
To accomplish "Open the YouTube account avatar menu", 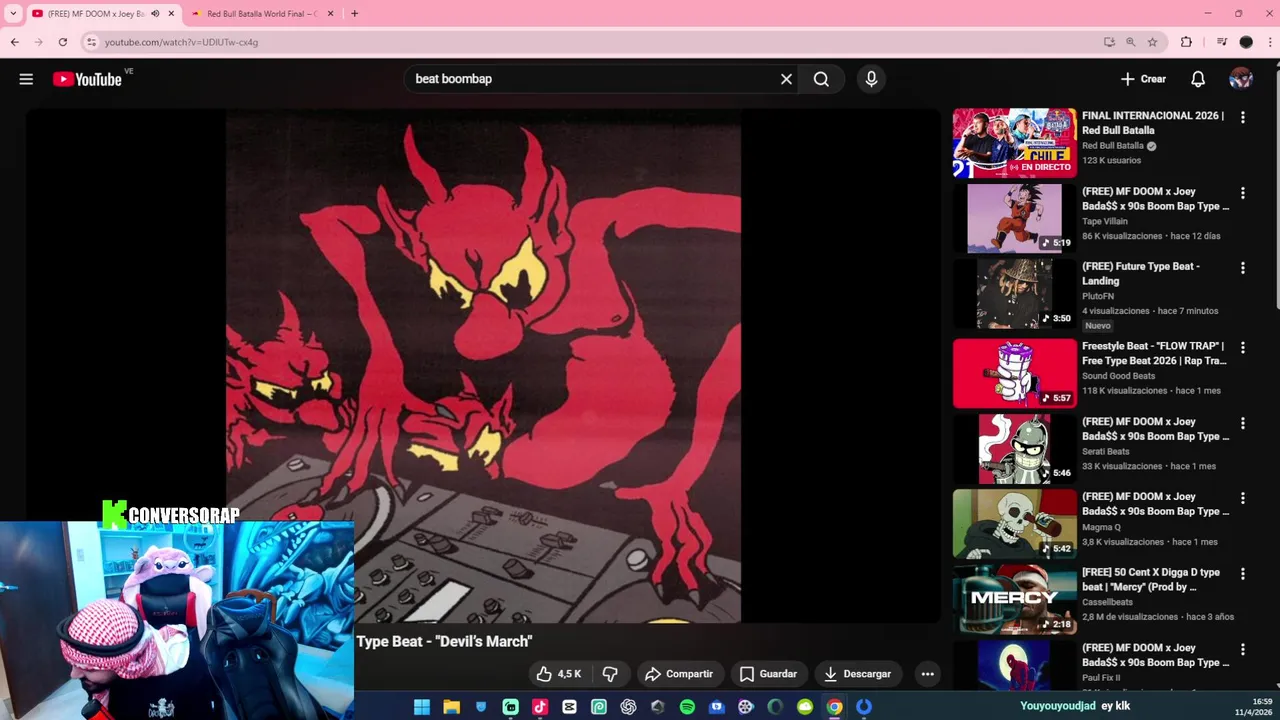I will click(1241, 79).
